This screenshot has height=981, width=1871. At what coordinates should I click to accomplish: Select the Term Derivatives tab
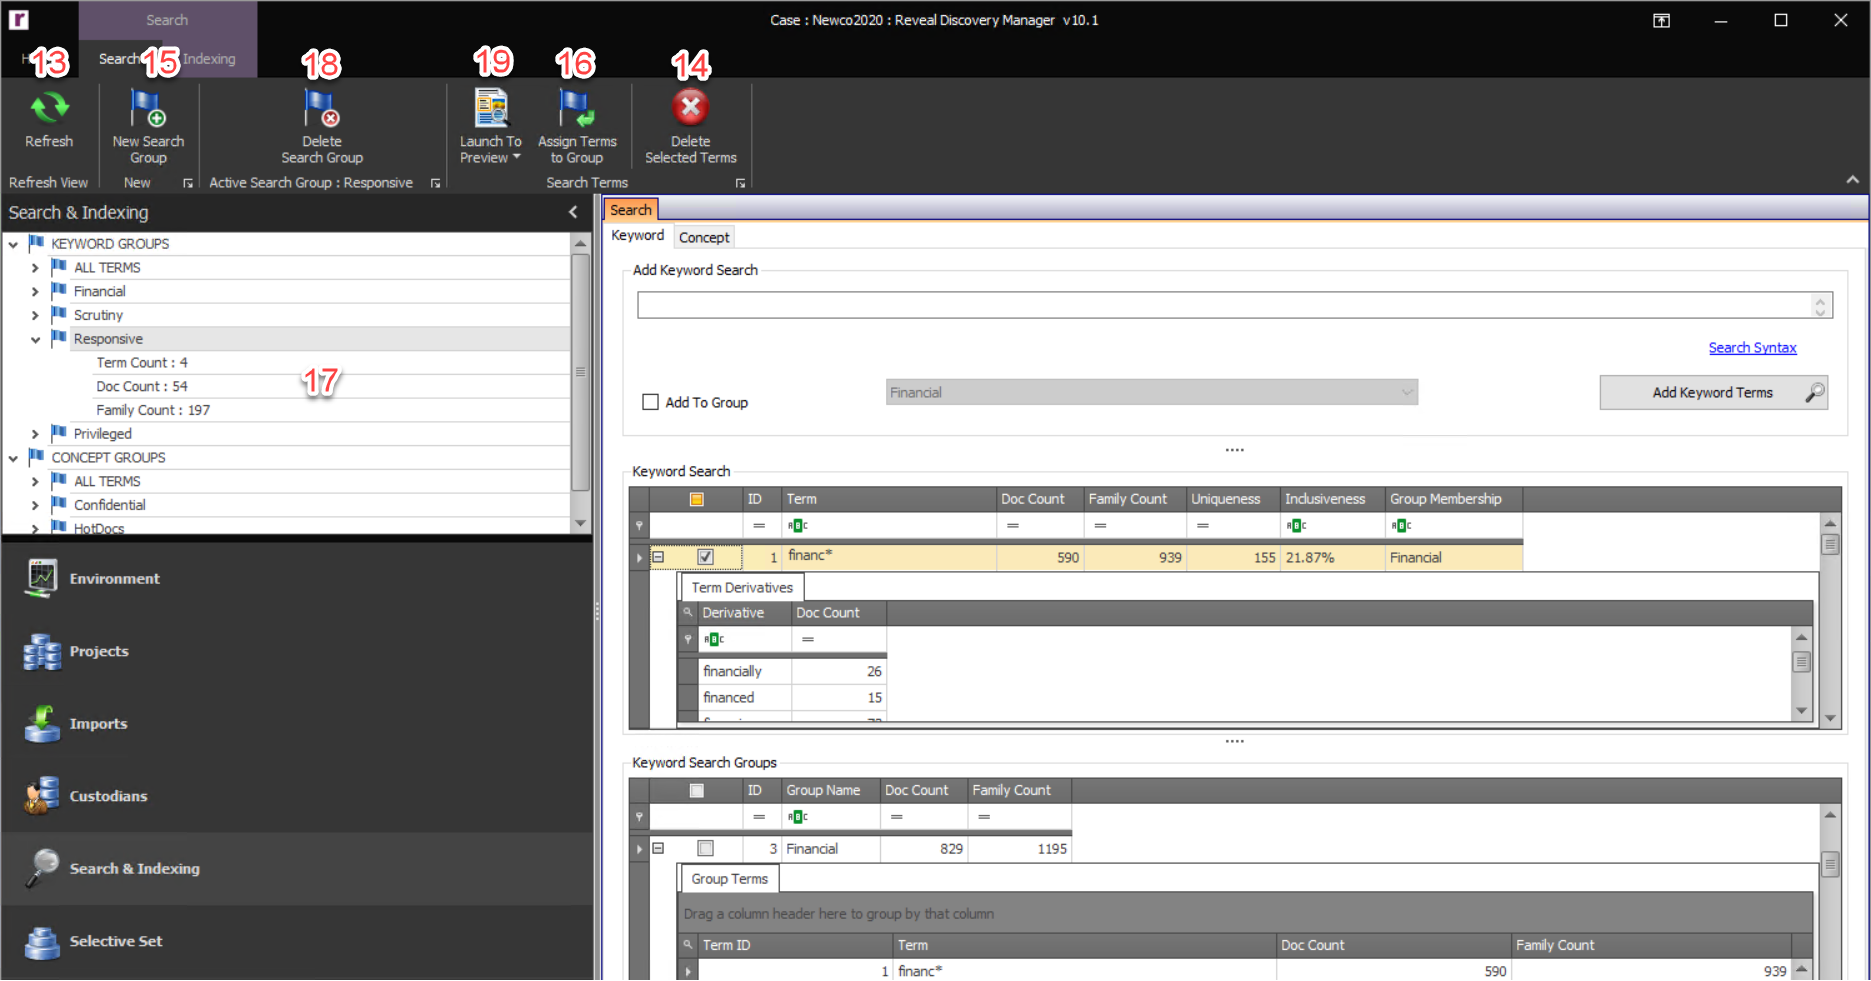[742, 587]
